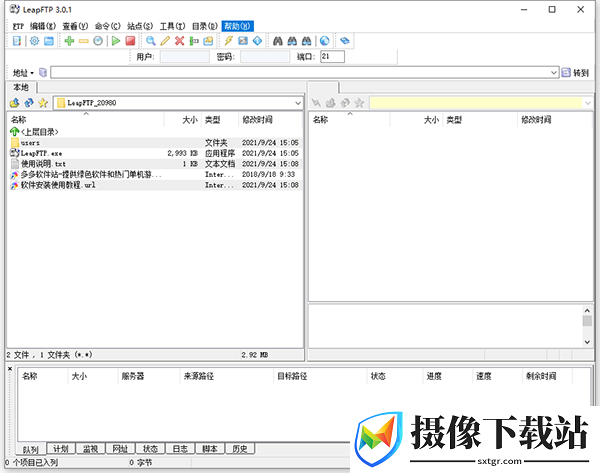Click the second binoculars find icon

point(292,41)
